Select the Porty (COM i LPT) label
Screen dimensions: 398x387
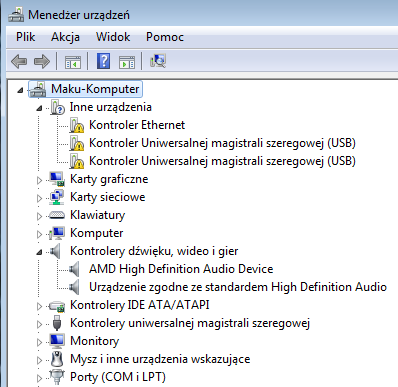118,377
